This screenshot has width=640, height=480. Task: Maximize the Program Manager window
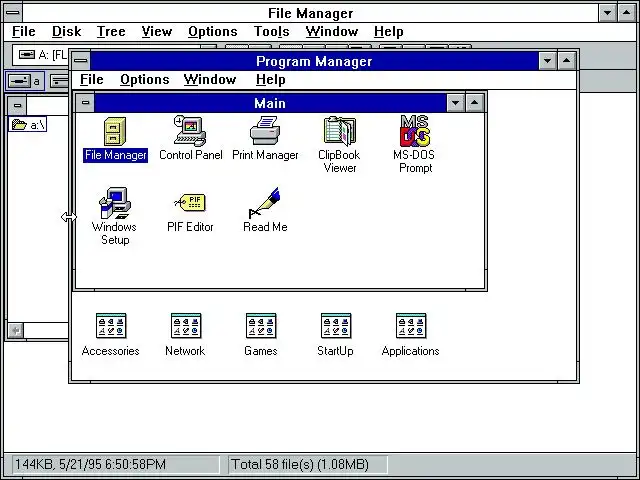(x=567, y=61)
